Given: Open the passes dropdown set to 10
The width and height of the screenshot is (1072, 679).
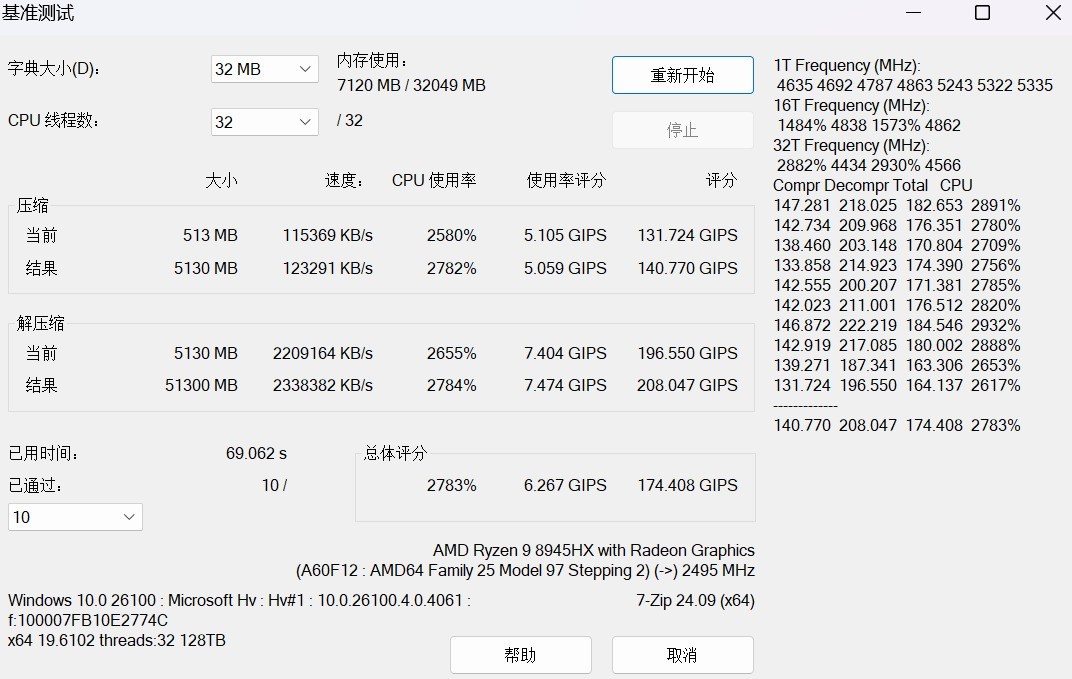Looking at the screenshot, I should (75, 517).
